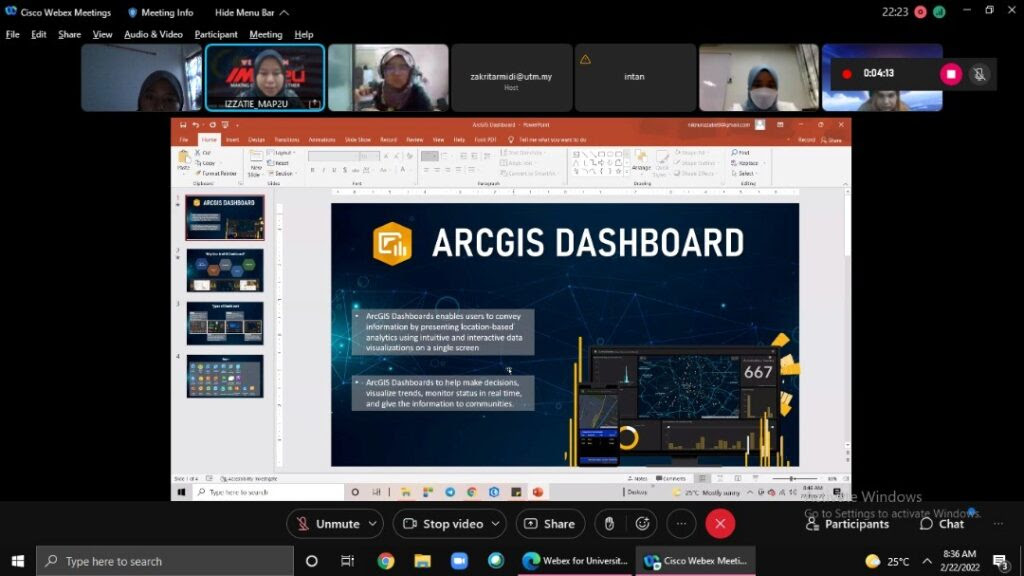Open more options ellipsis in control bar
1024x576 pixels.
tap(681, 524)
